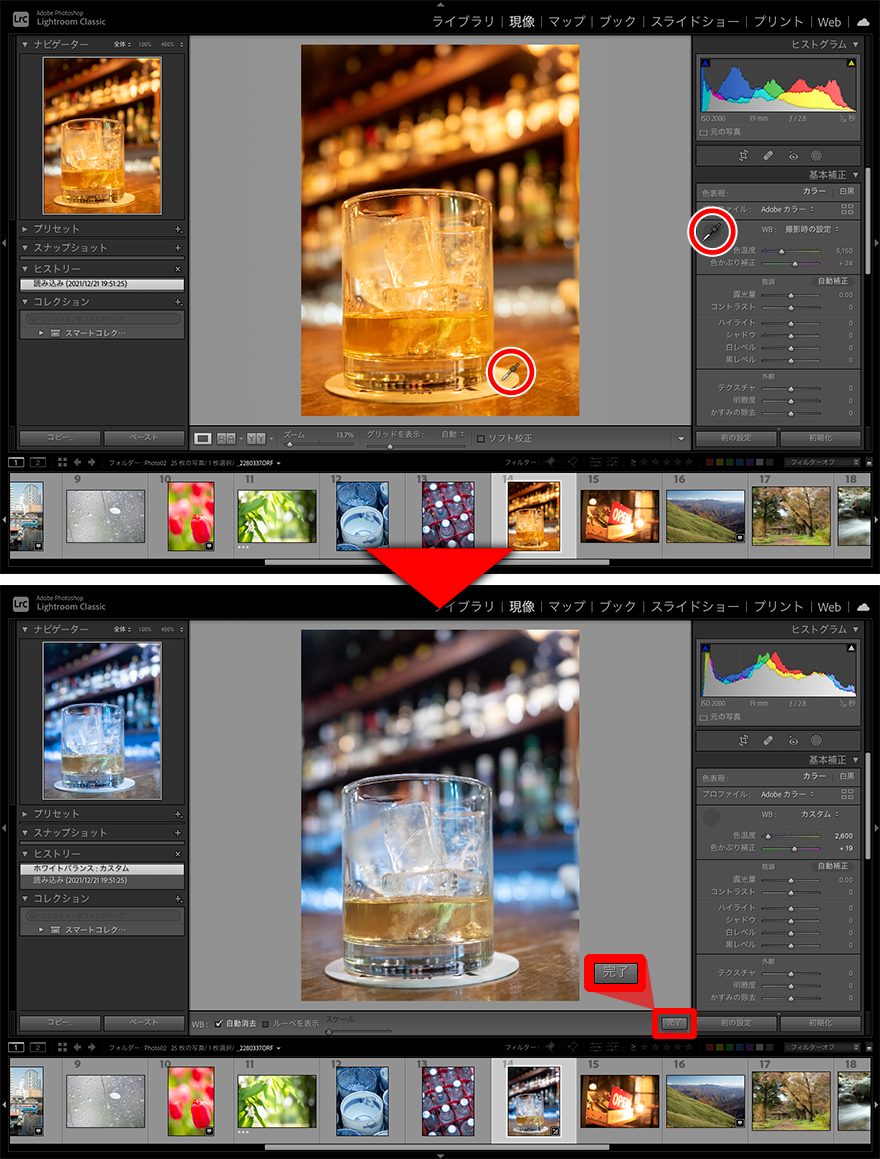880x1159 pixels.
Task: Open the スライドショー module in the amber photo window
Action: pos(695,21)
